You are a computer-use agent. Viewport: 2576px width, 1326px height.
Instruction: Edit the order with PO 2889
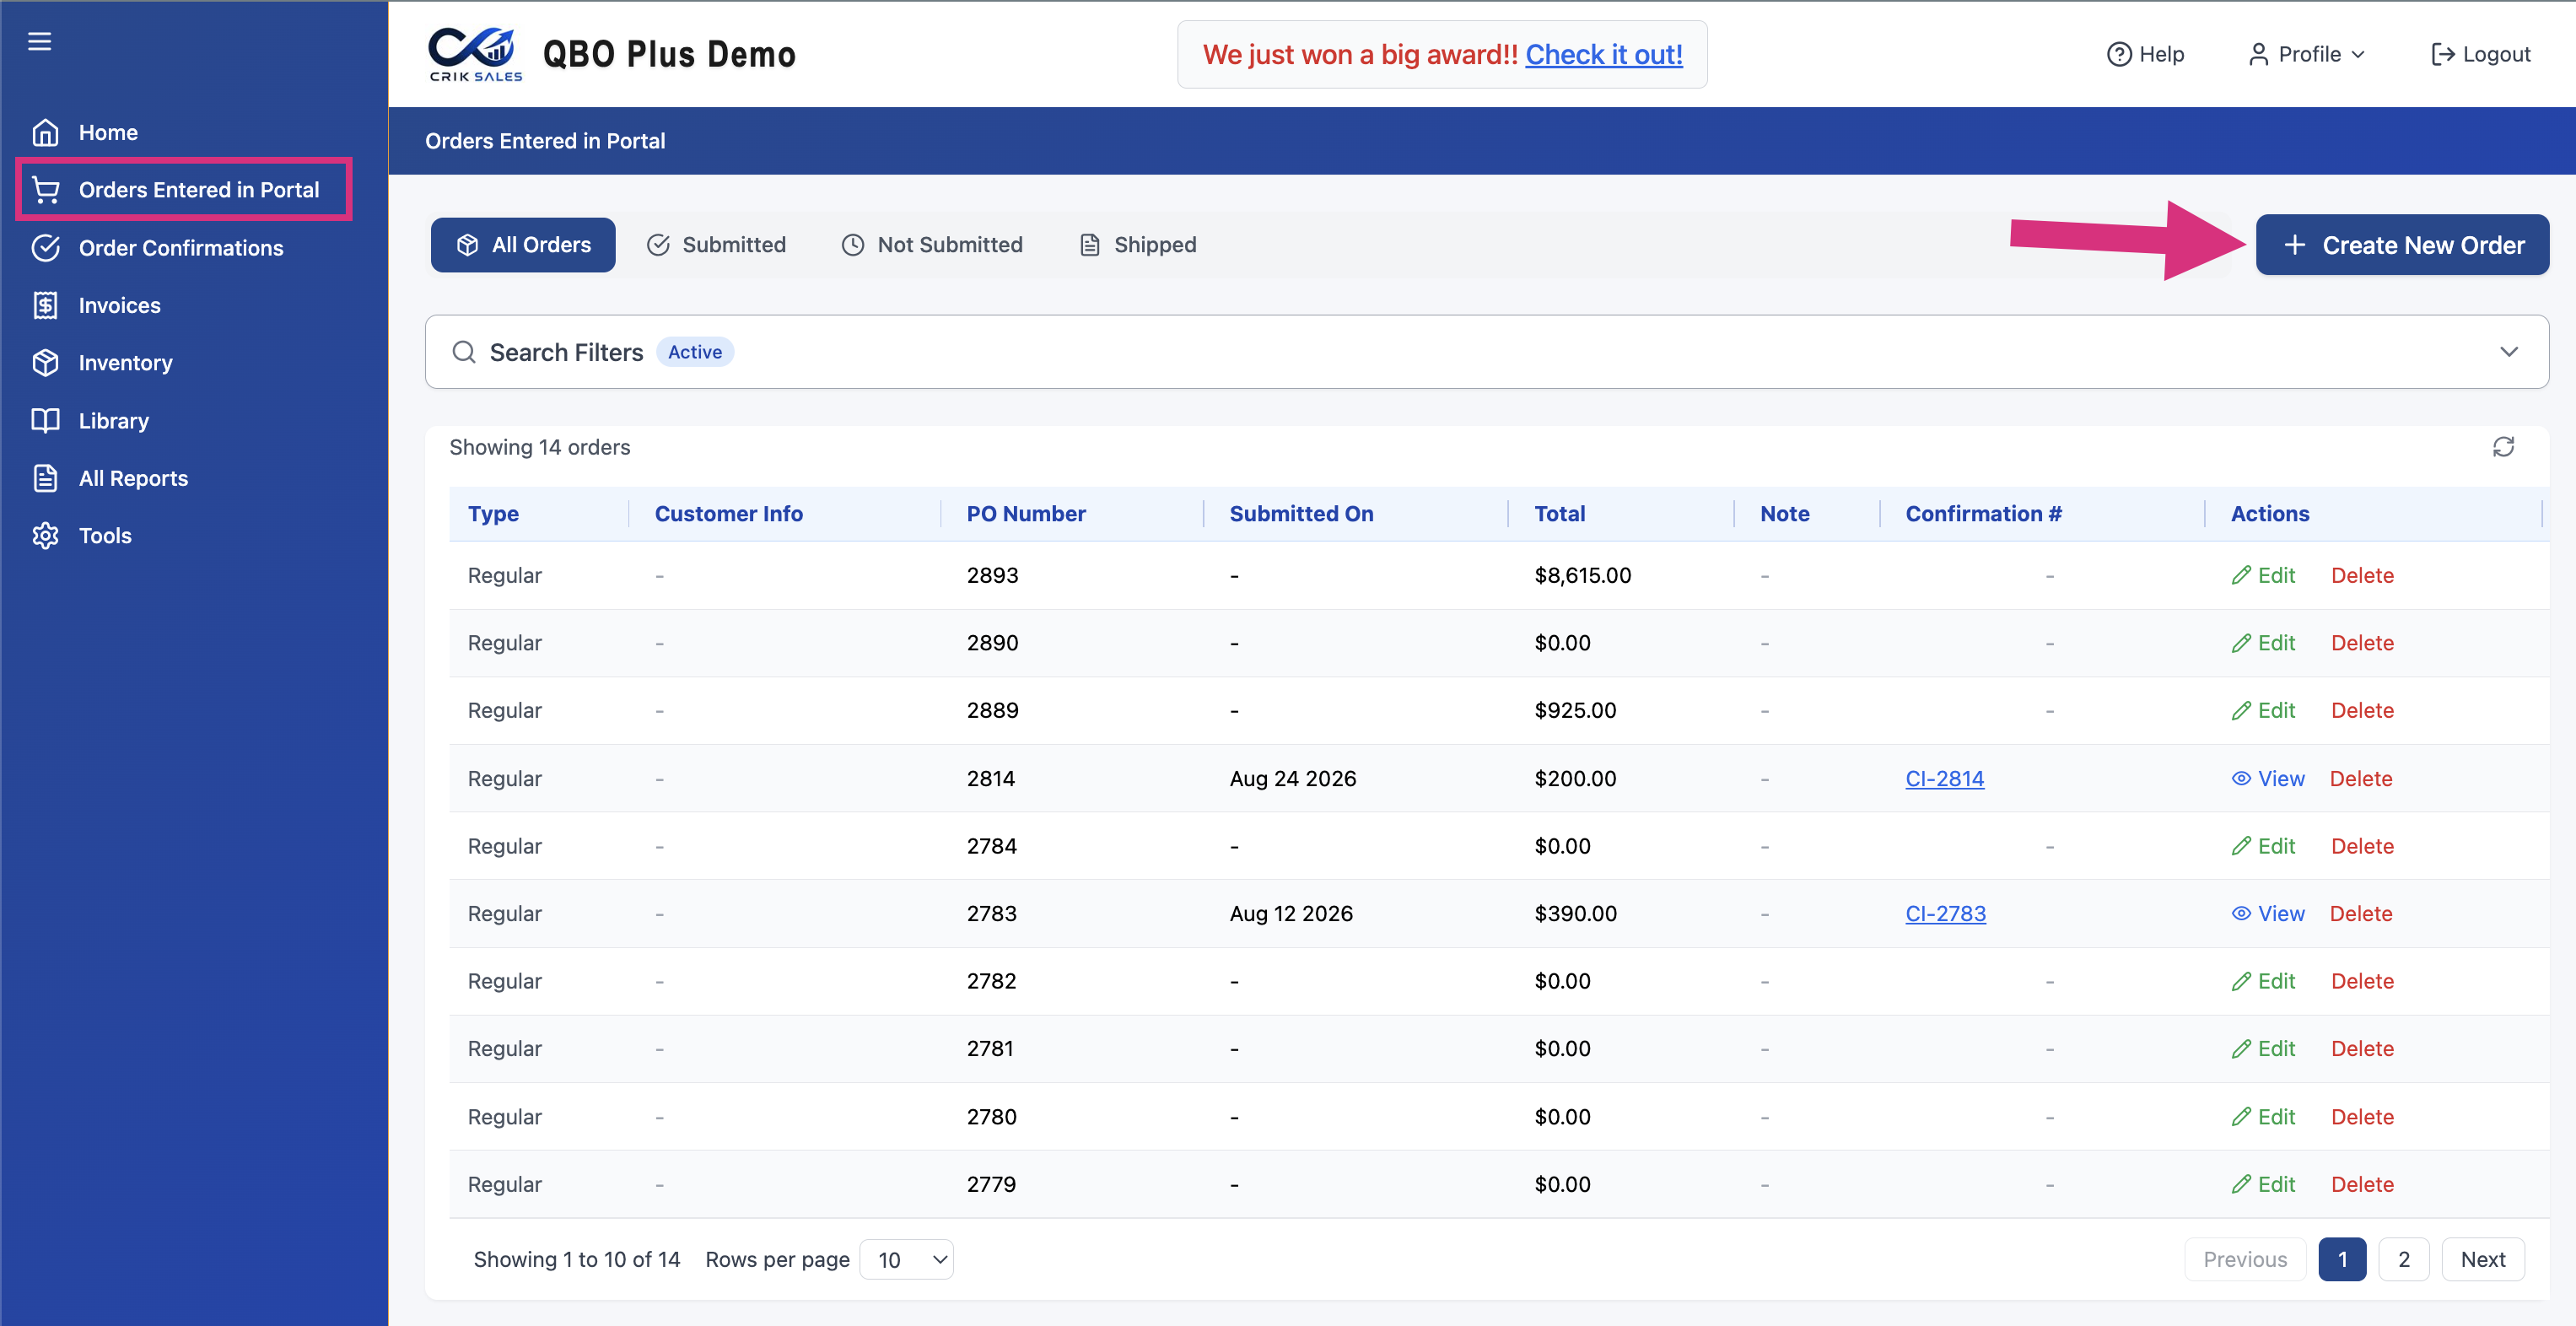click(x=2263, y=710)
